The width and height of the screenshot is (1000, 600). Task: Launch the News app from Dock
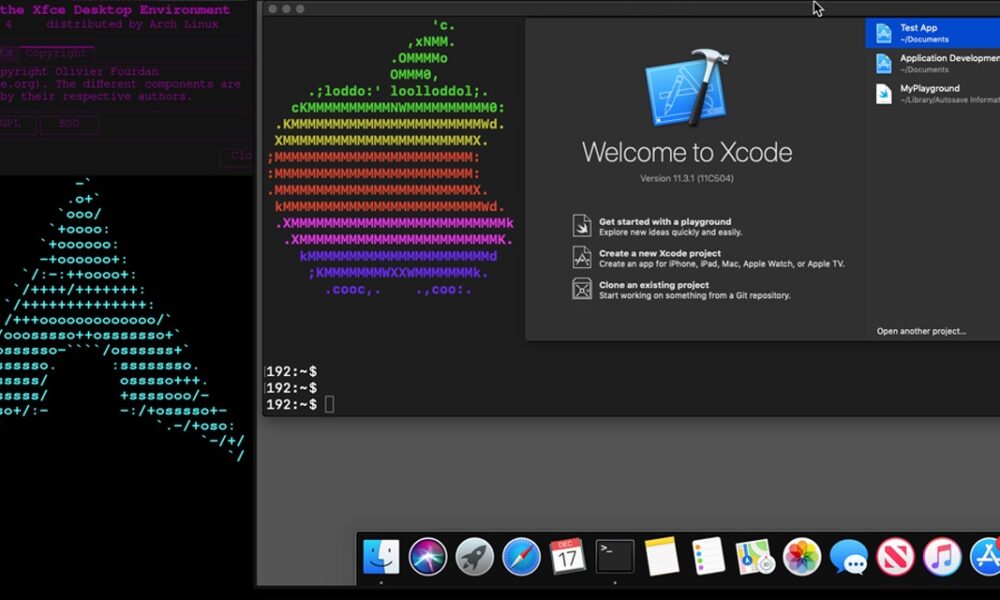pos(895,557)
